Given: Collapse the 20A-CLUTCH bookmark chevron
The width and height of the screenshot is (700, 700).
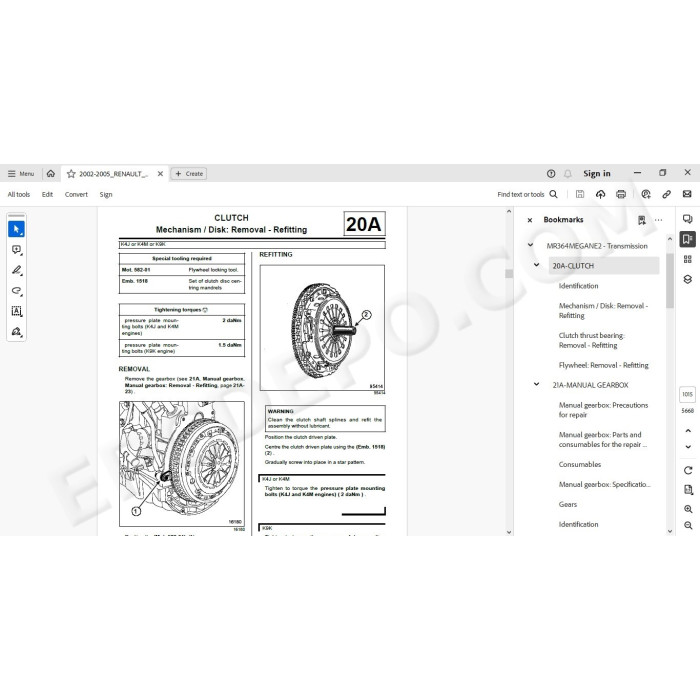Looking at the screenshot, I should pos(537,265).
